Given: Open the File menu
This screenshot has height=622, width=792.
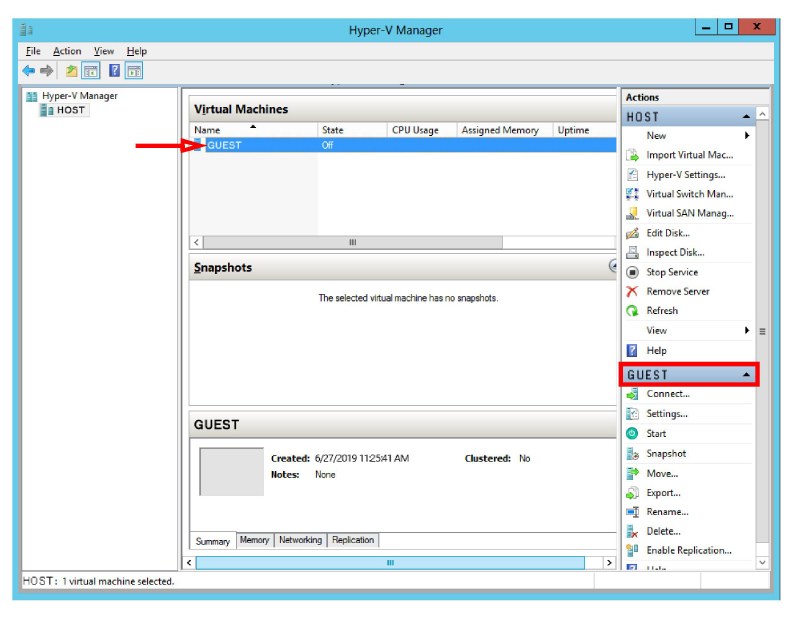Looking at the screenshot, I should [x=33, y=51].
